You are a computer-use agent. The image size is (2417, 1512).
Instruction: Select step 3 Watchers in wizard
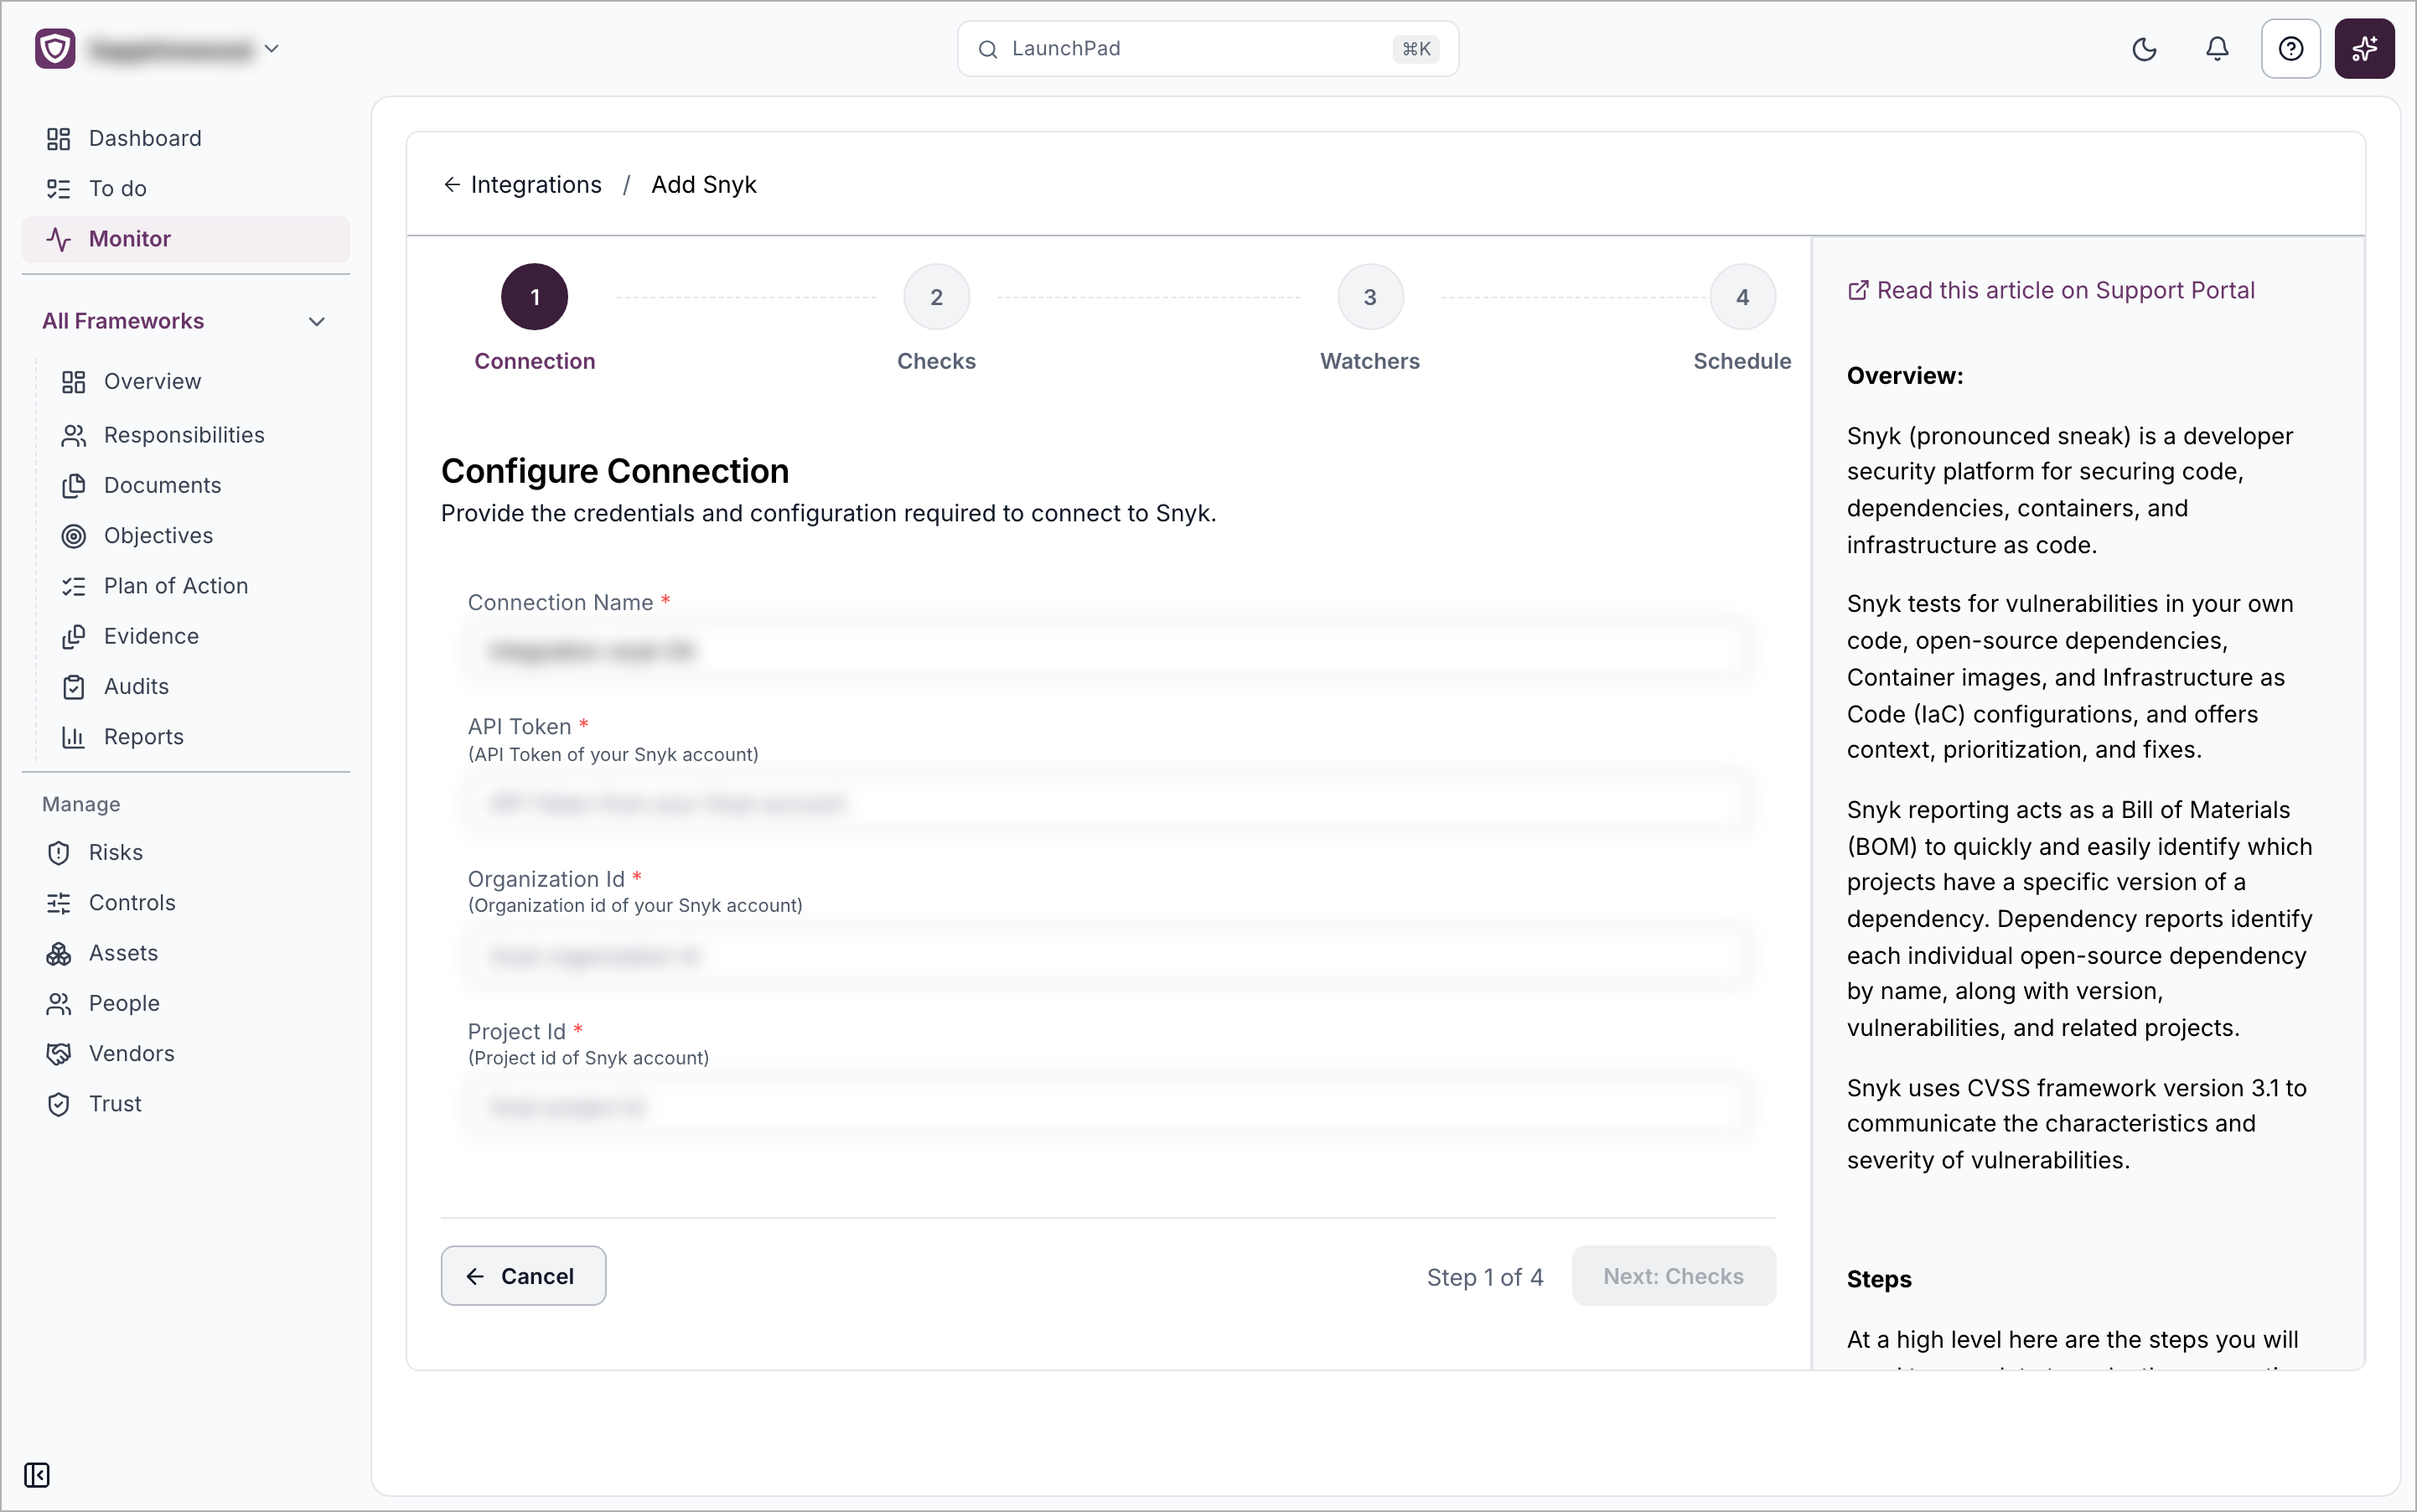(1370, 297)
